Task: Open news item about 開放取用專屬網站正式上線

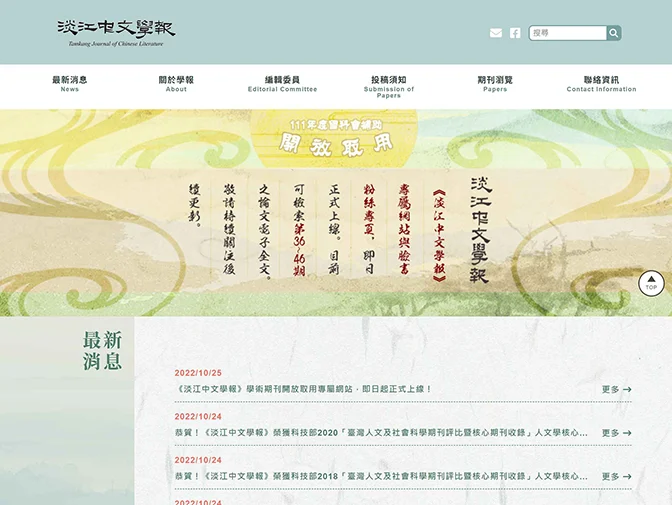Action: click(303, 389)
